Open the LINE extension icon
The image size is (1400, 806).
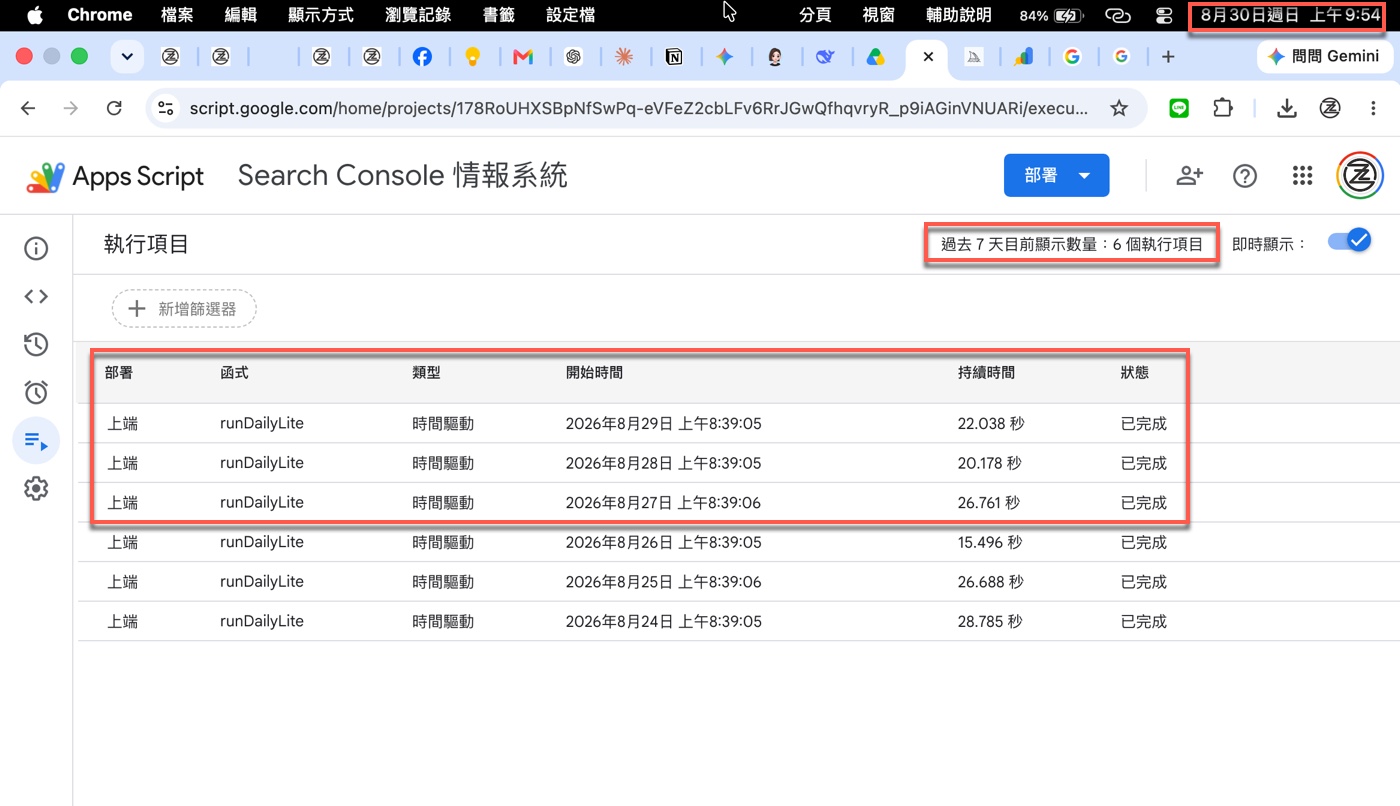click(x=1179, y=108)
